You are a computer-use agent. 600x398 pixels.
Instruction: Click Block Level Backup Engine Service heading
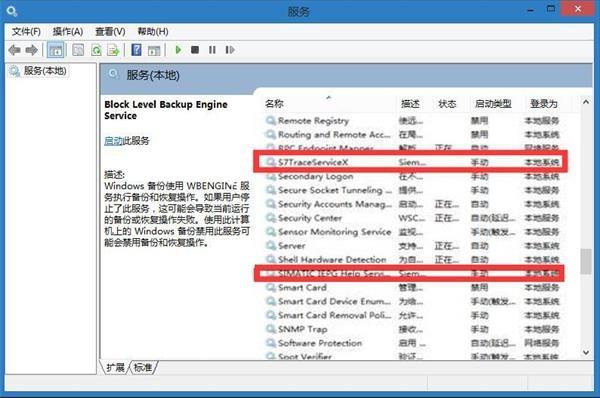point(166,110)
